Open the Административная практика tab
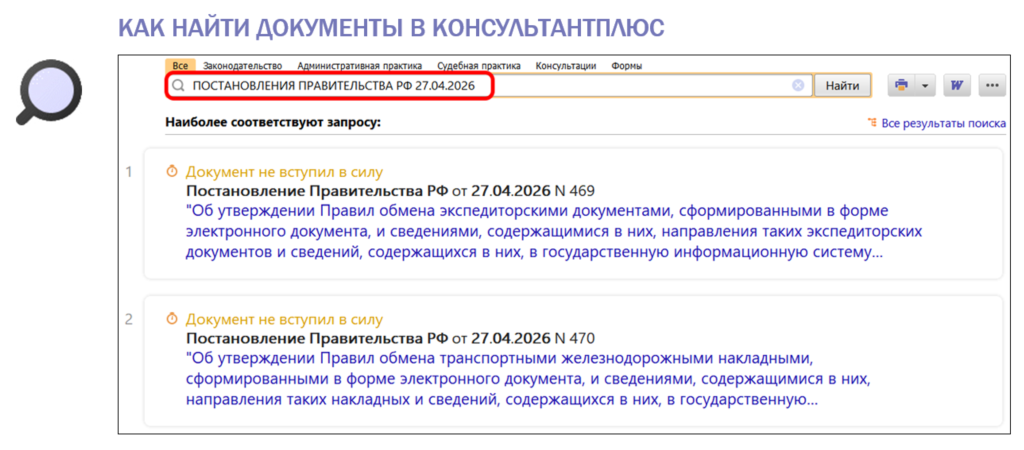The width and height of the screenshot is (1024, 450). click(x=360, y=65)
